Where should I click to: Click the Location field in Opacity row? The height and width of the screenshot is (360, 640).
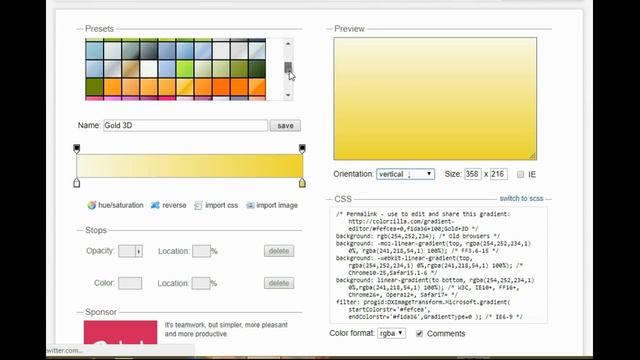[201, 251]
